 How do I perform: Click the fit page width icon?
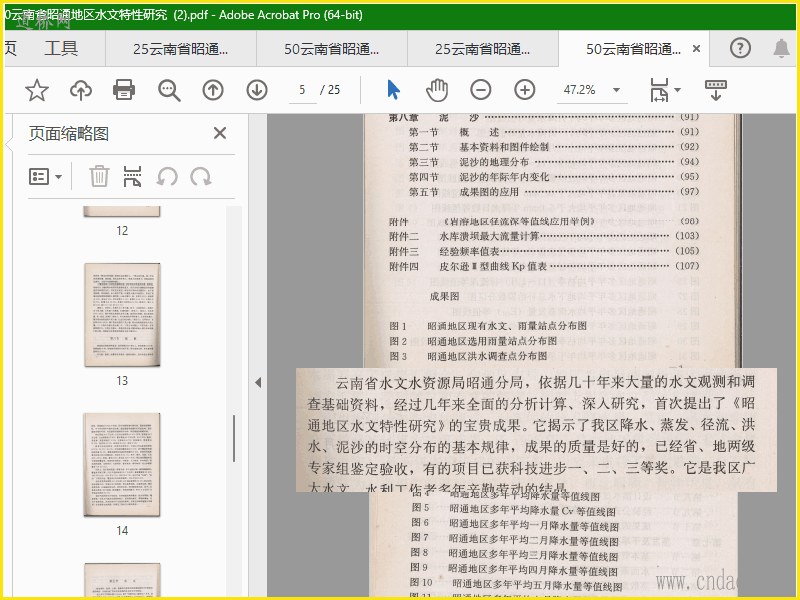coord(659,90)
